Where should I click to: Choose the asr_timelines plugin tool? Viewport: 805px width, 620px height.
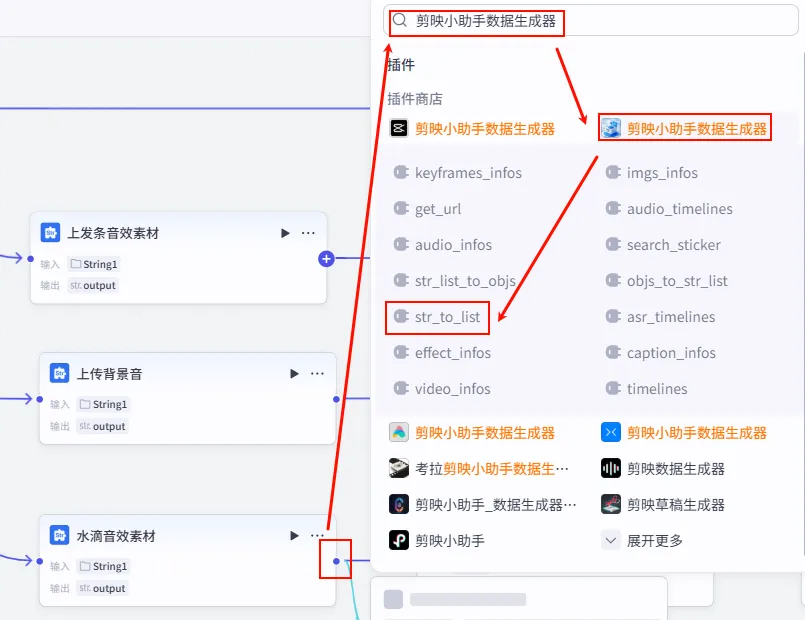[671, 317]
